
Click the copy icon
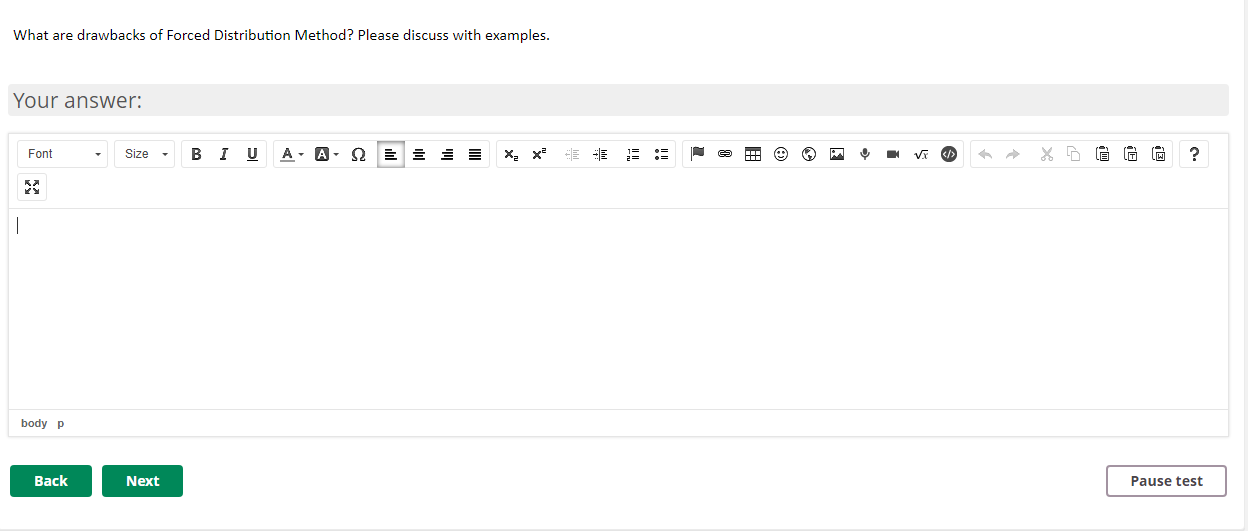pyautogui.click(x=1074, y=154)
